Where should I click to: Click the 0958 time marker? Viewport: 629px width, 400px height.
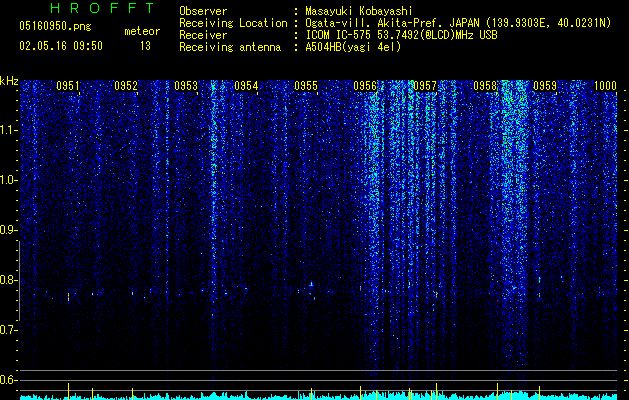point(485,86)
